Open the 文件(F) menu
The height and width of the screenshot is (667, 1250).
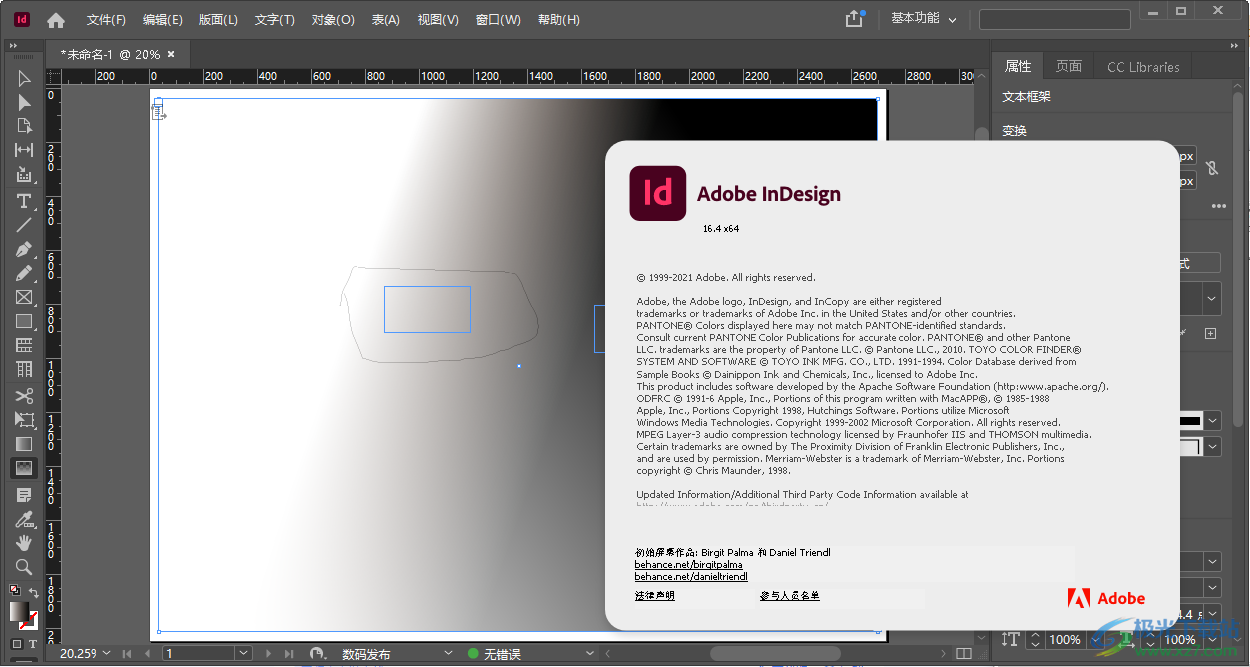click(106, 20)
